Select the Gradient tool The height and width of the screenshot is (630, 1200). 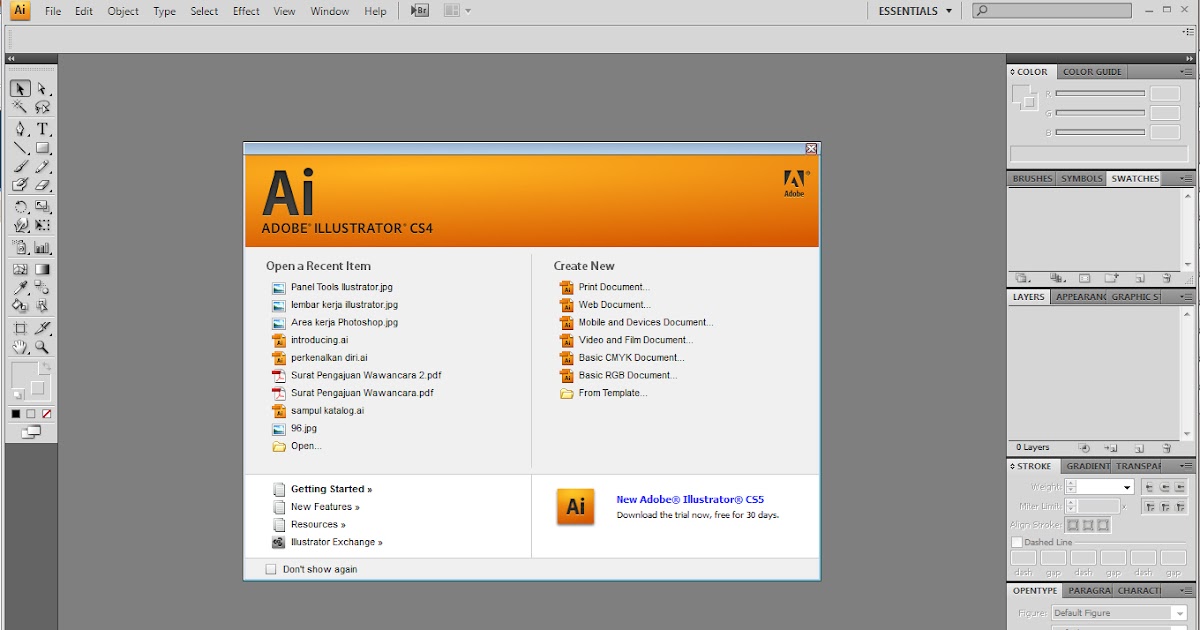click(x=42, y=269)
